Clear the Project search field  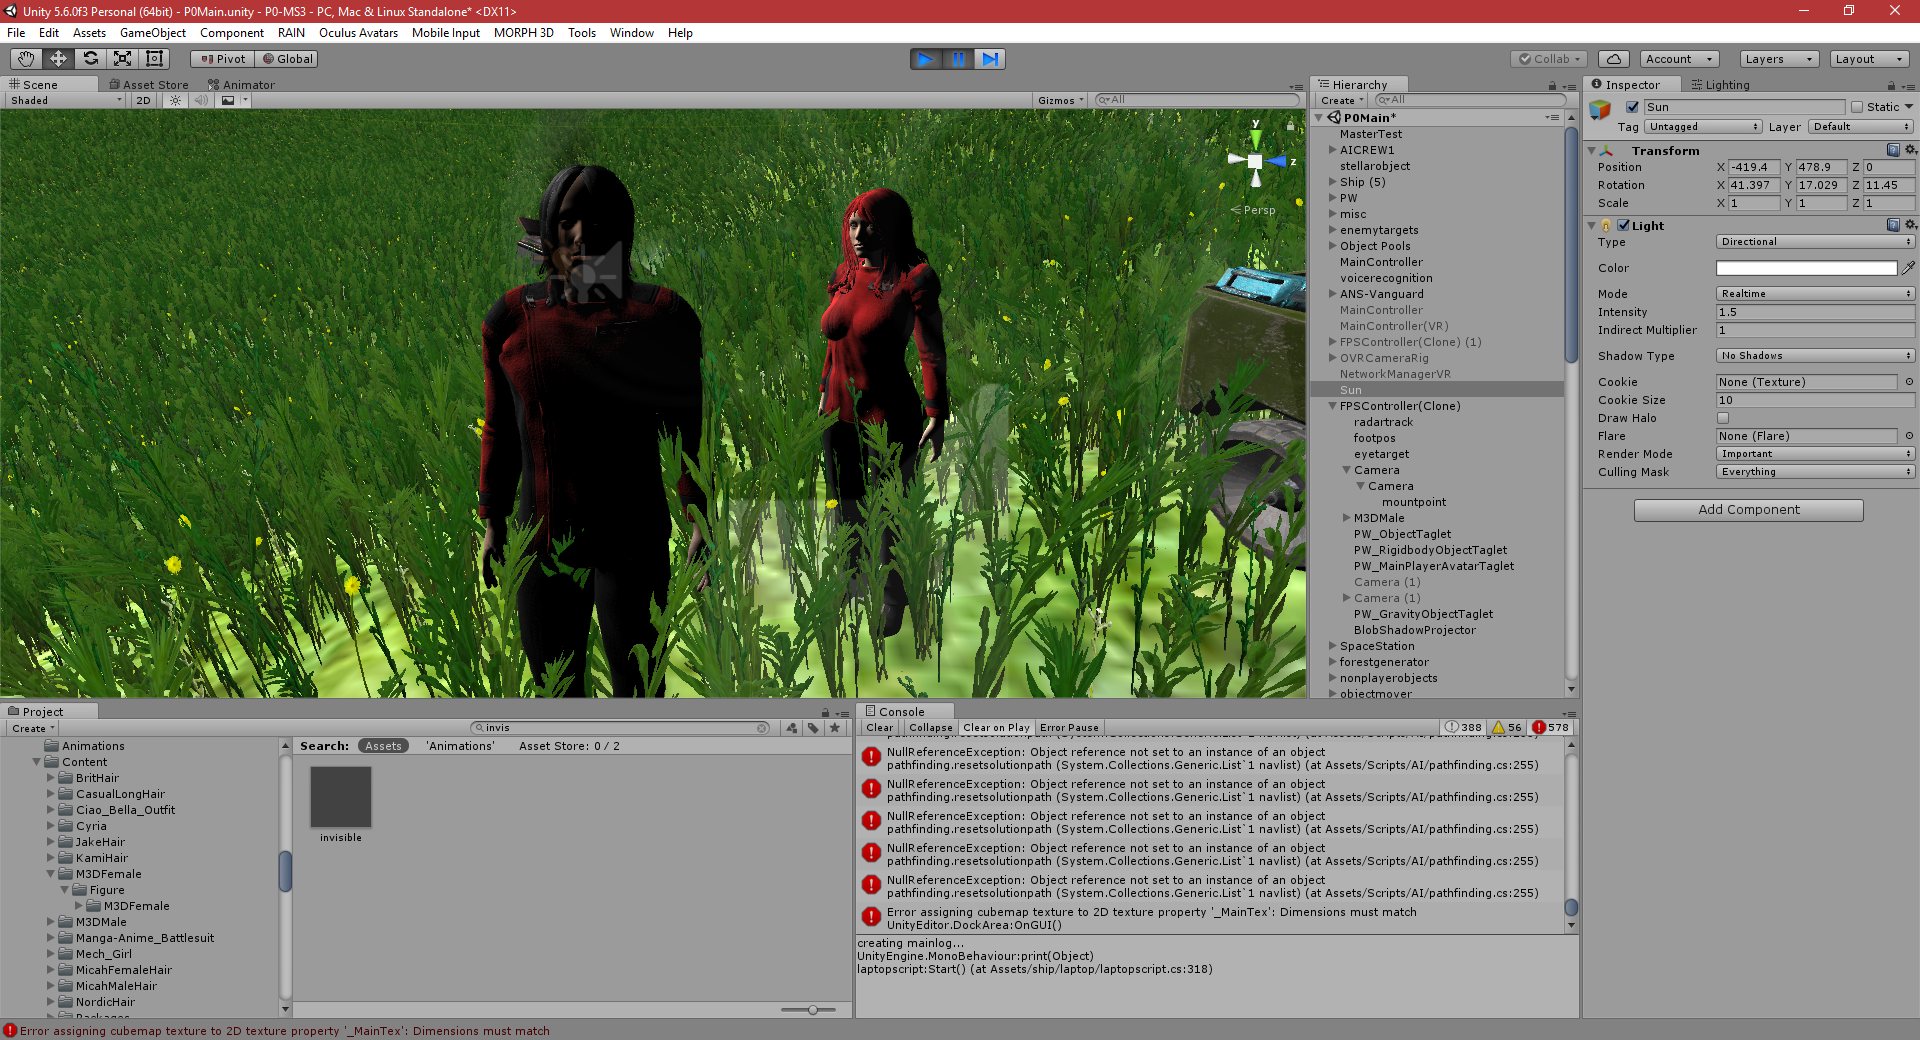point(762,728)
